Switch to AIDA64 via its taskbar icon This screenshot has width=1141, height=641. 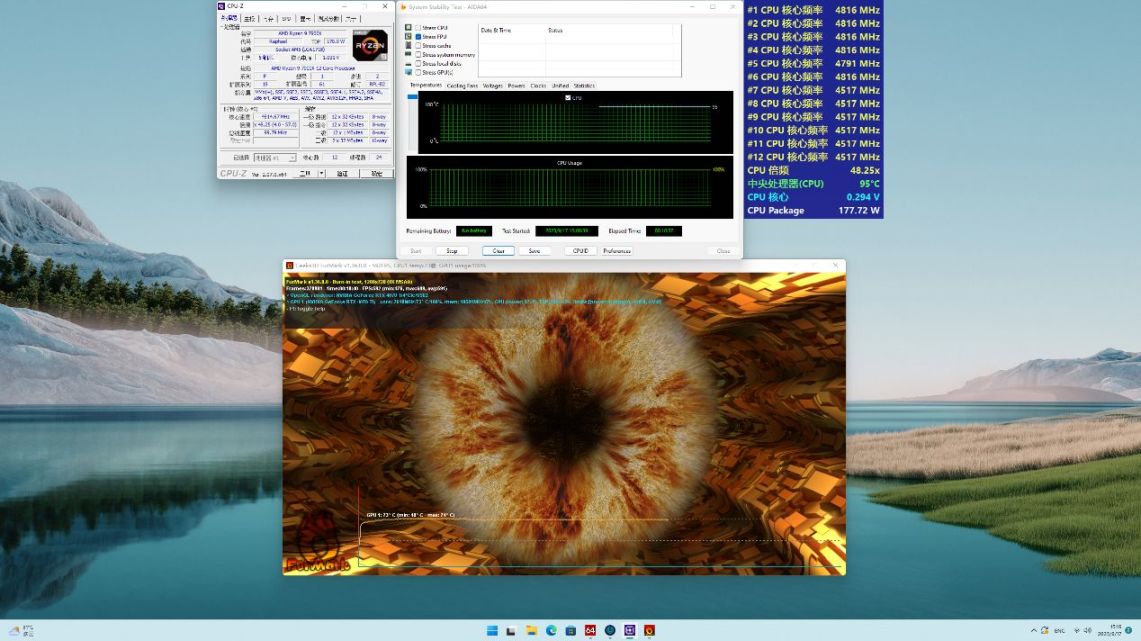click(590, 630)
